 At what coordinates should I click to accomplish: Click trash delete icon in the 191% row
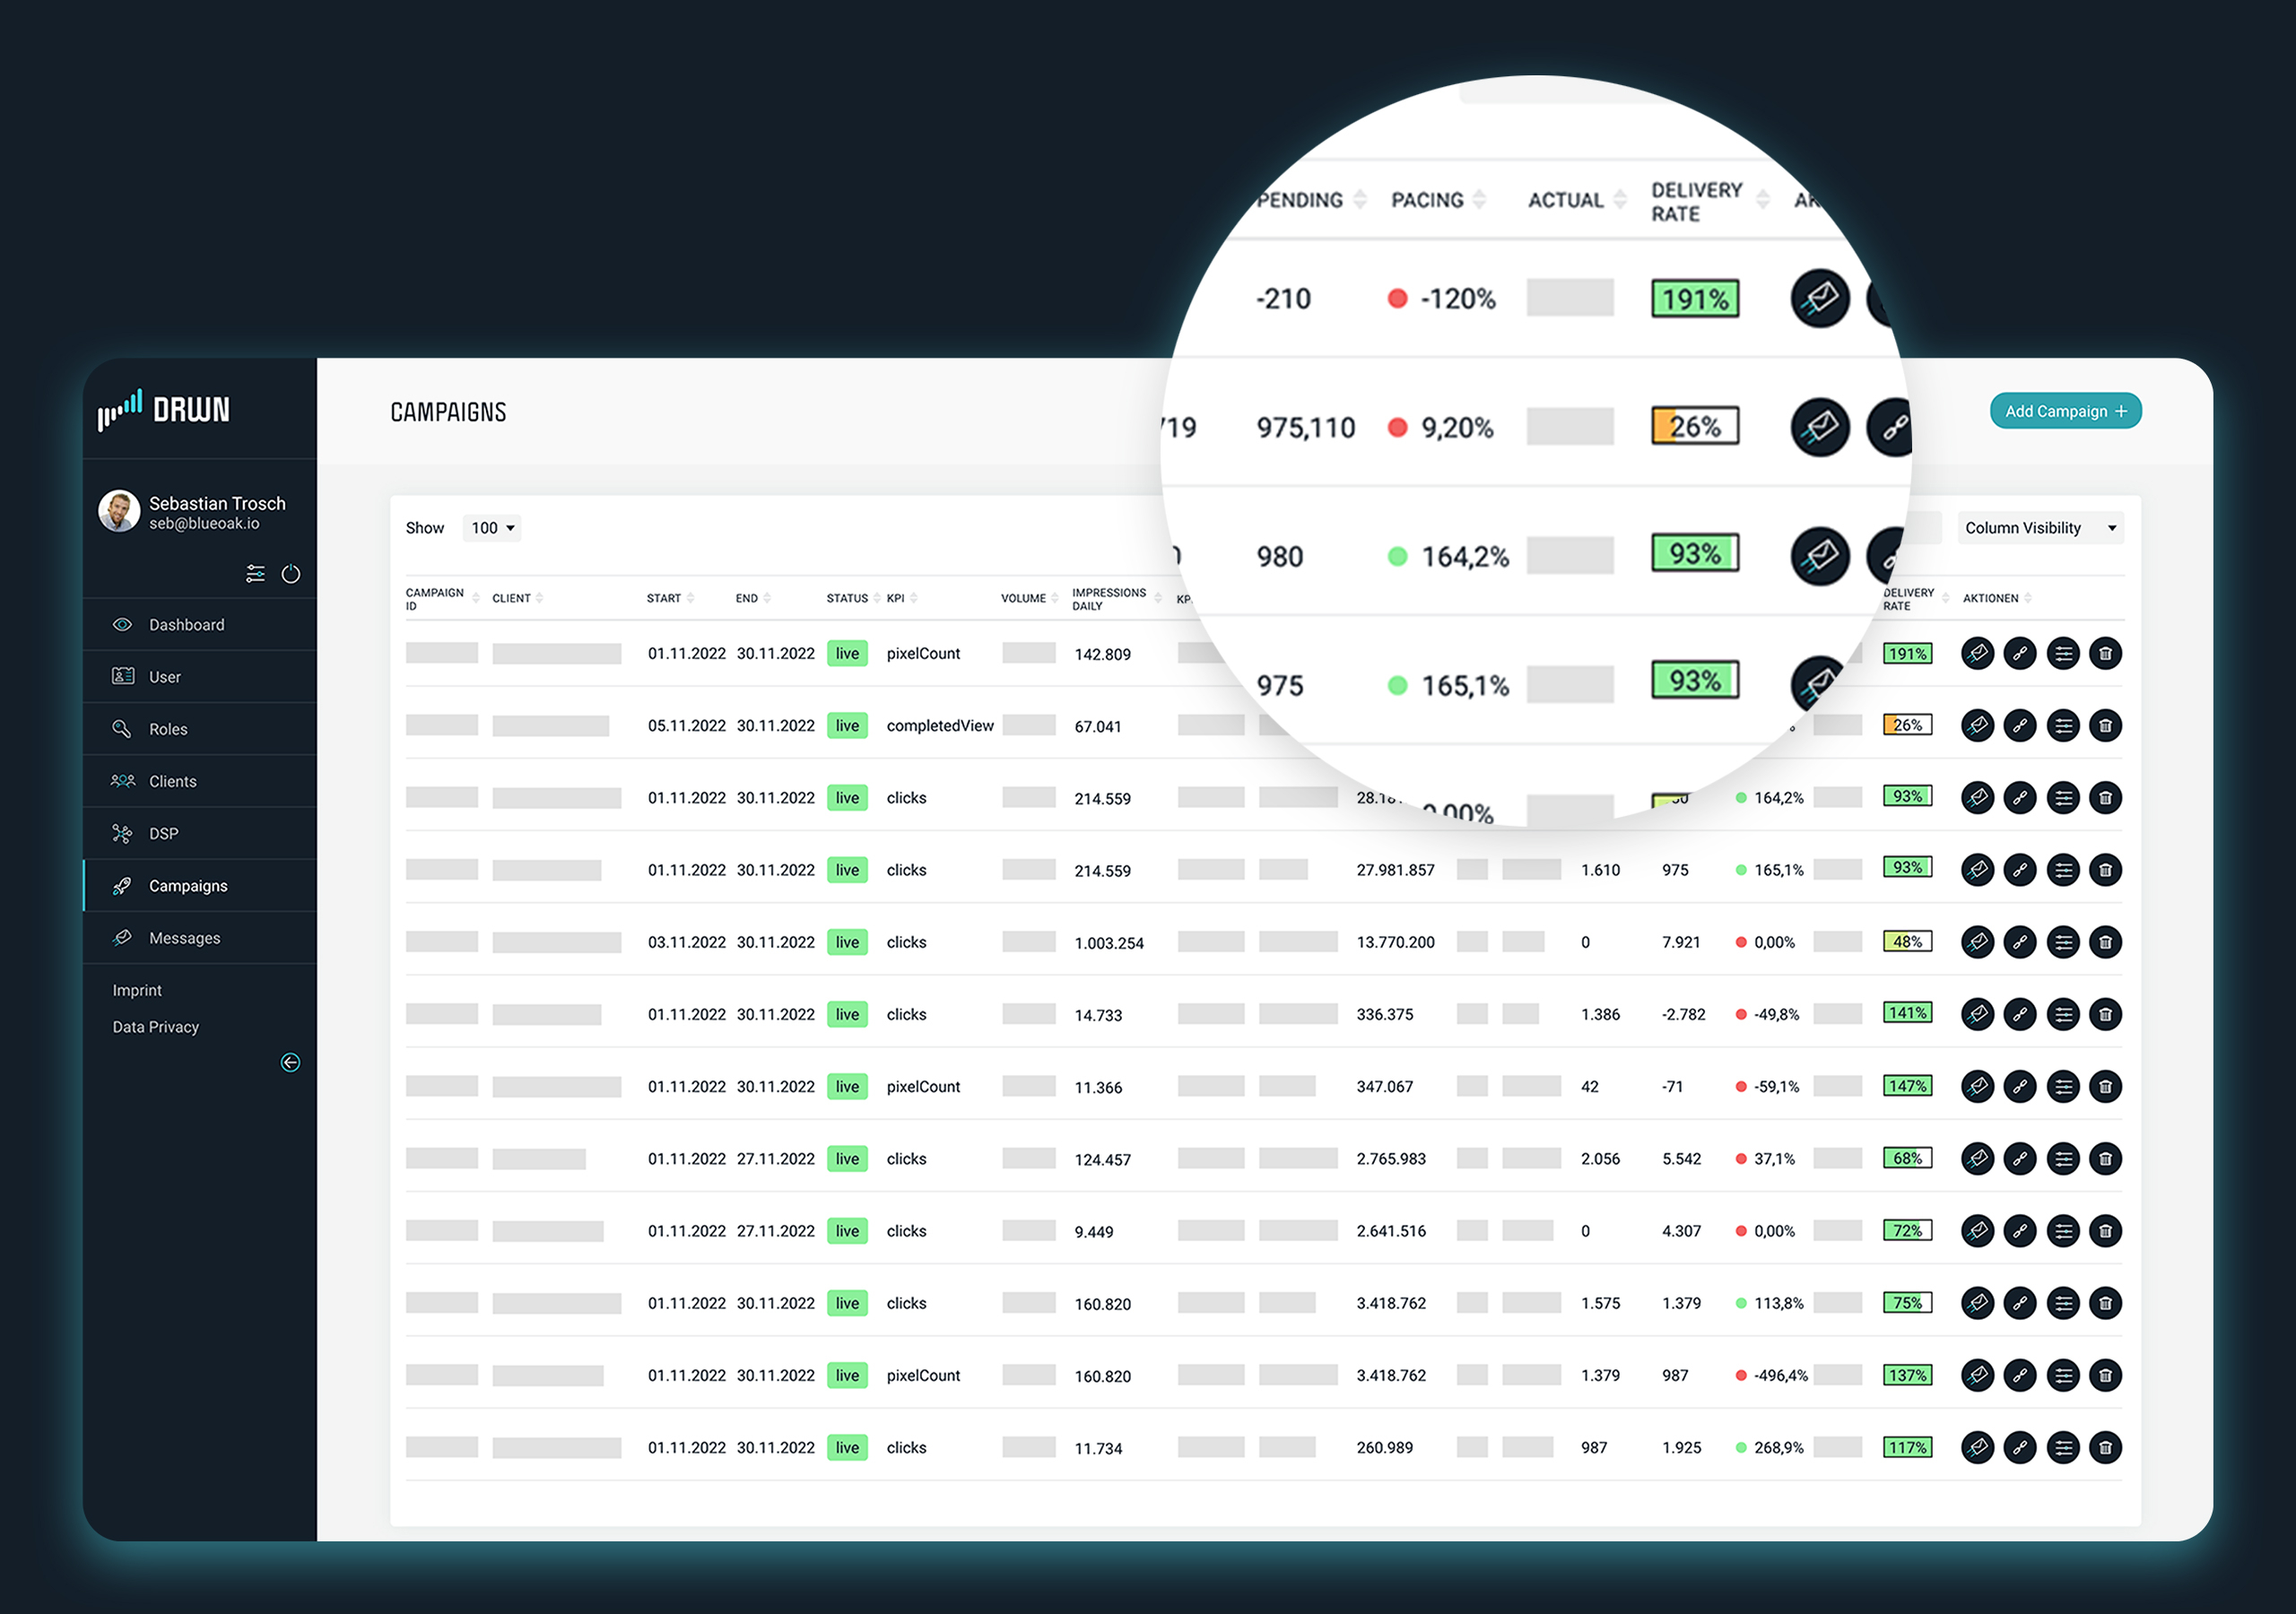(x=2105, y=654)
